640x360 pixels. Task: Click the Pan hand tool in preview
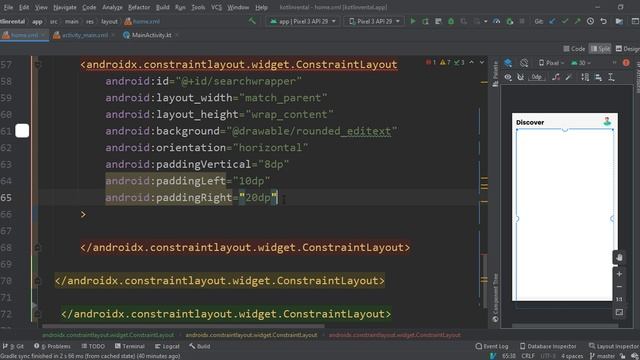pos(619,258)
